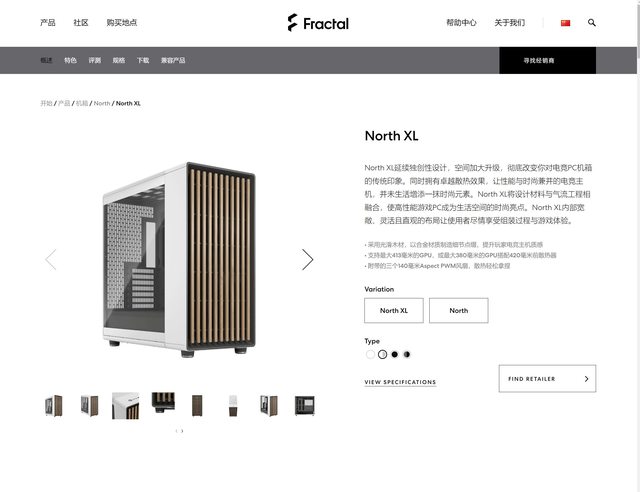The height and width of the screenshot is (492, 640).
Task: Select the half-black half-white color swatch
Action: coord(407,354)
